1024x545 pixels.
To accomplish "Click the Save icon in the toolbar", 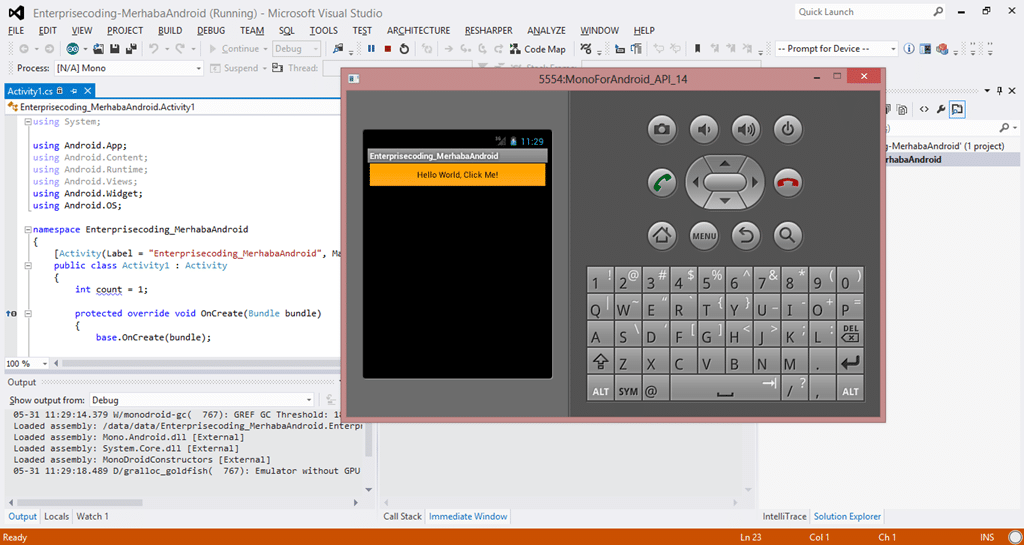I will [x=115, y=49].
